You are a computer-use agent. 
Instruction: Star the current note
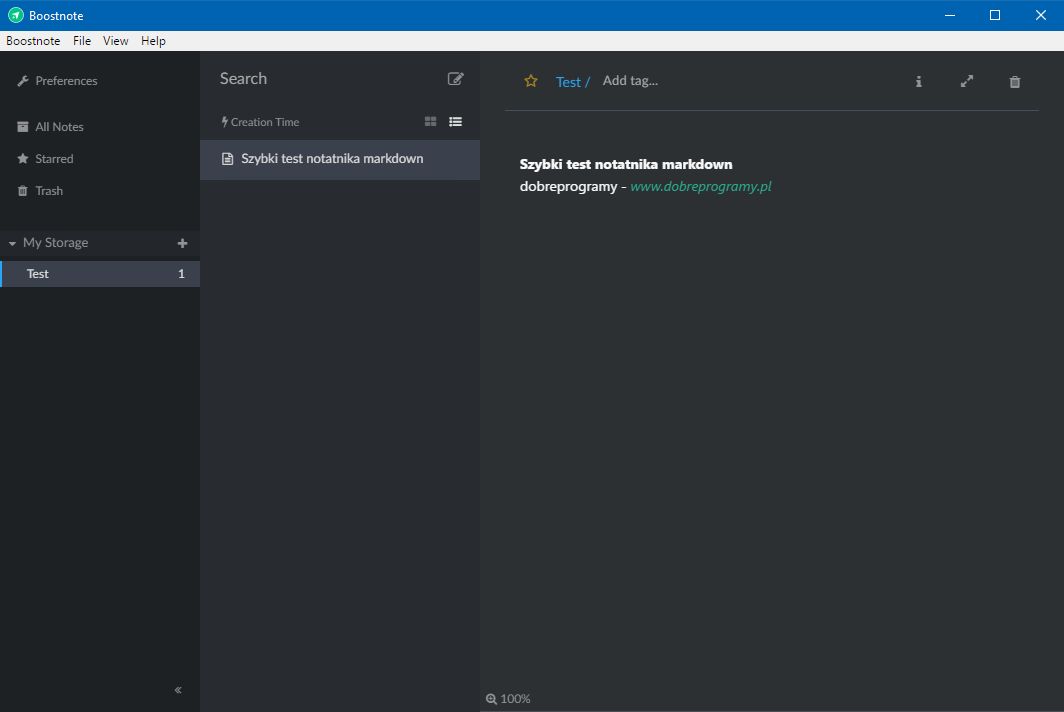coord(531,81)
